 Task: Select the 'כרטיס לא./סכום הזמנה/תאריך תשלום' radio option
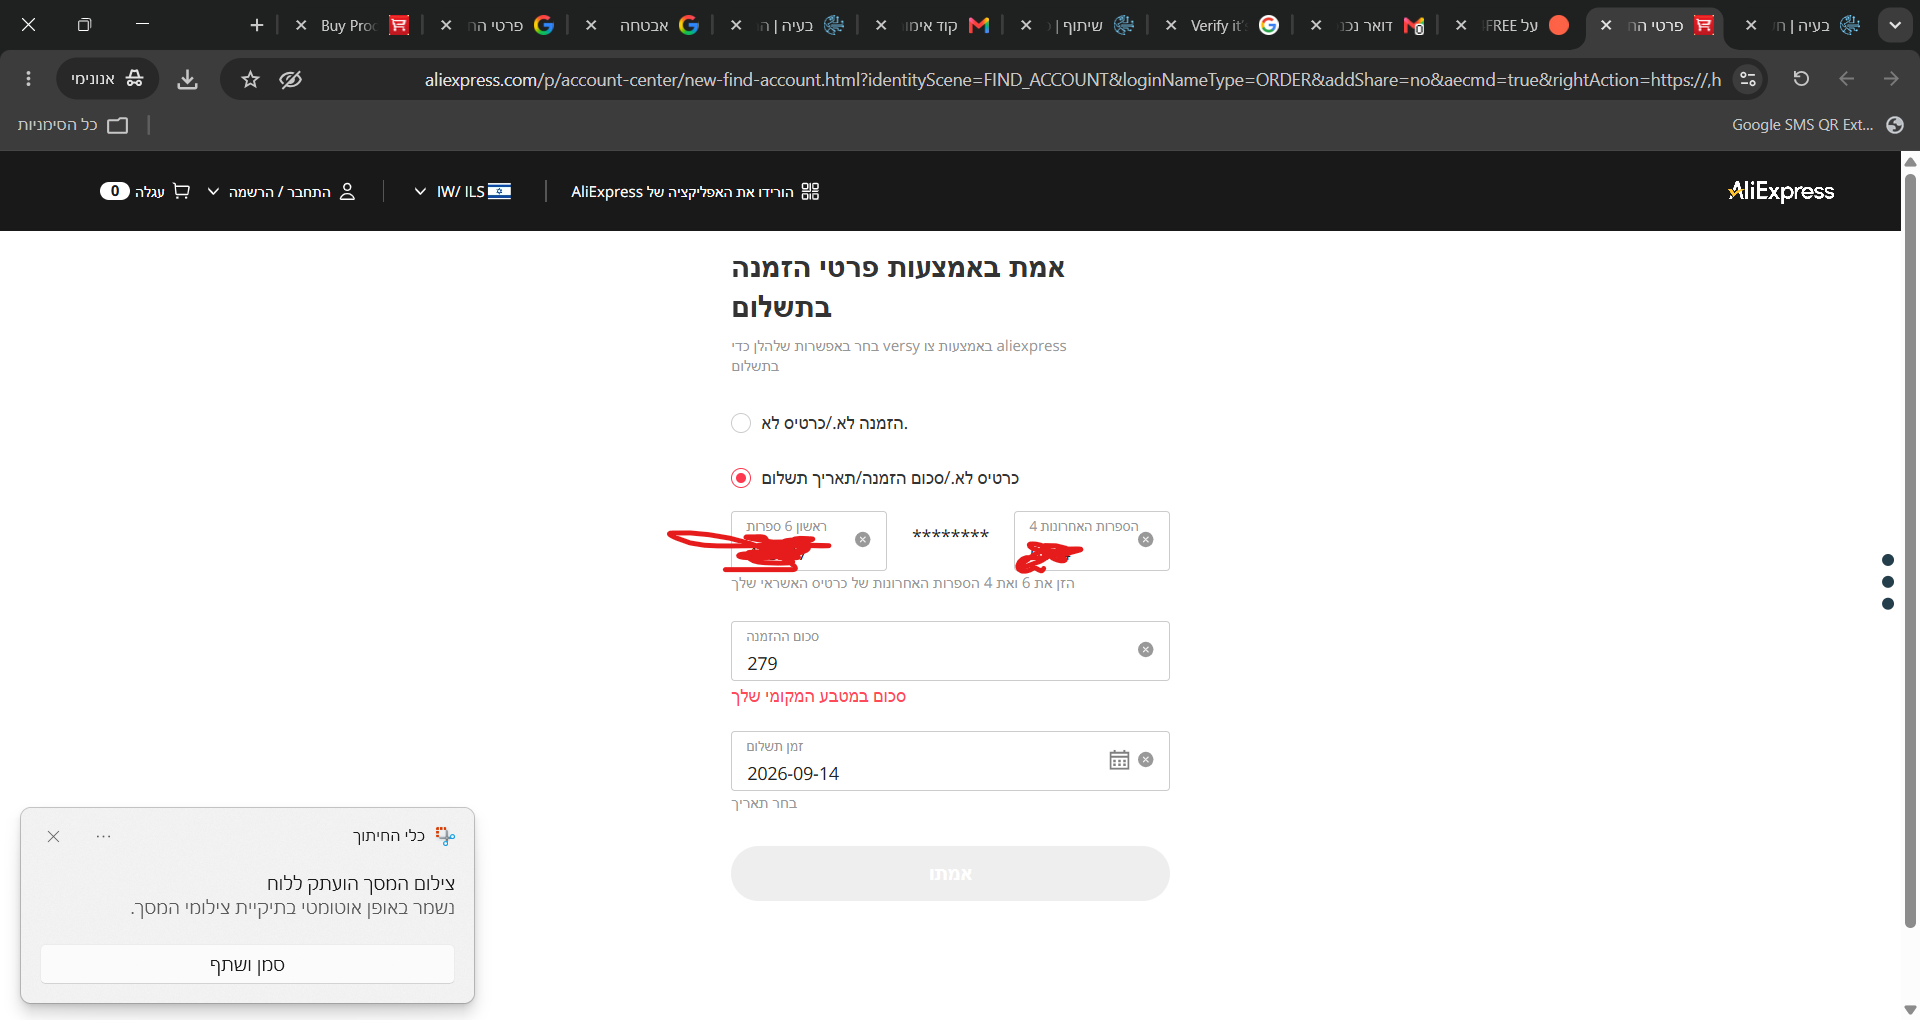click(x=741, y=478)
